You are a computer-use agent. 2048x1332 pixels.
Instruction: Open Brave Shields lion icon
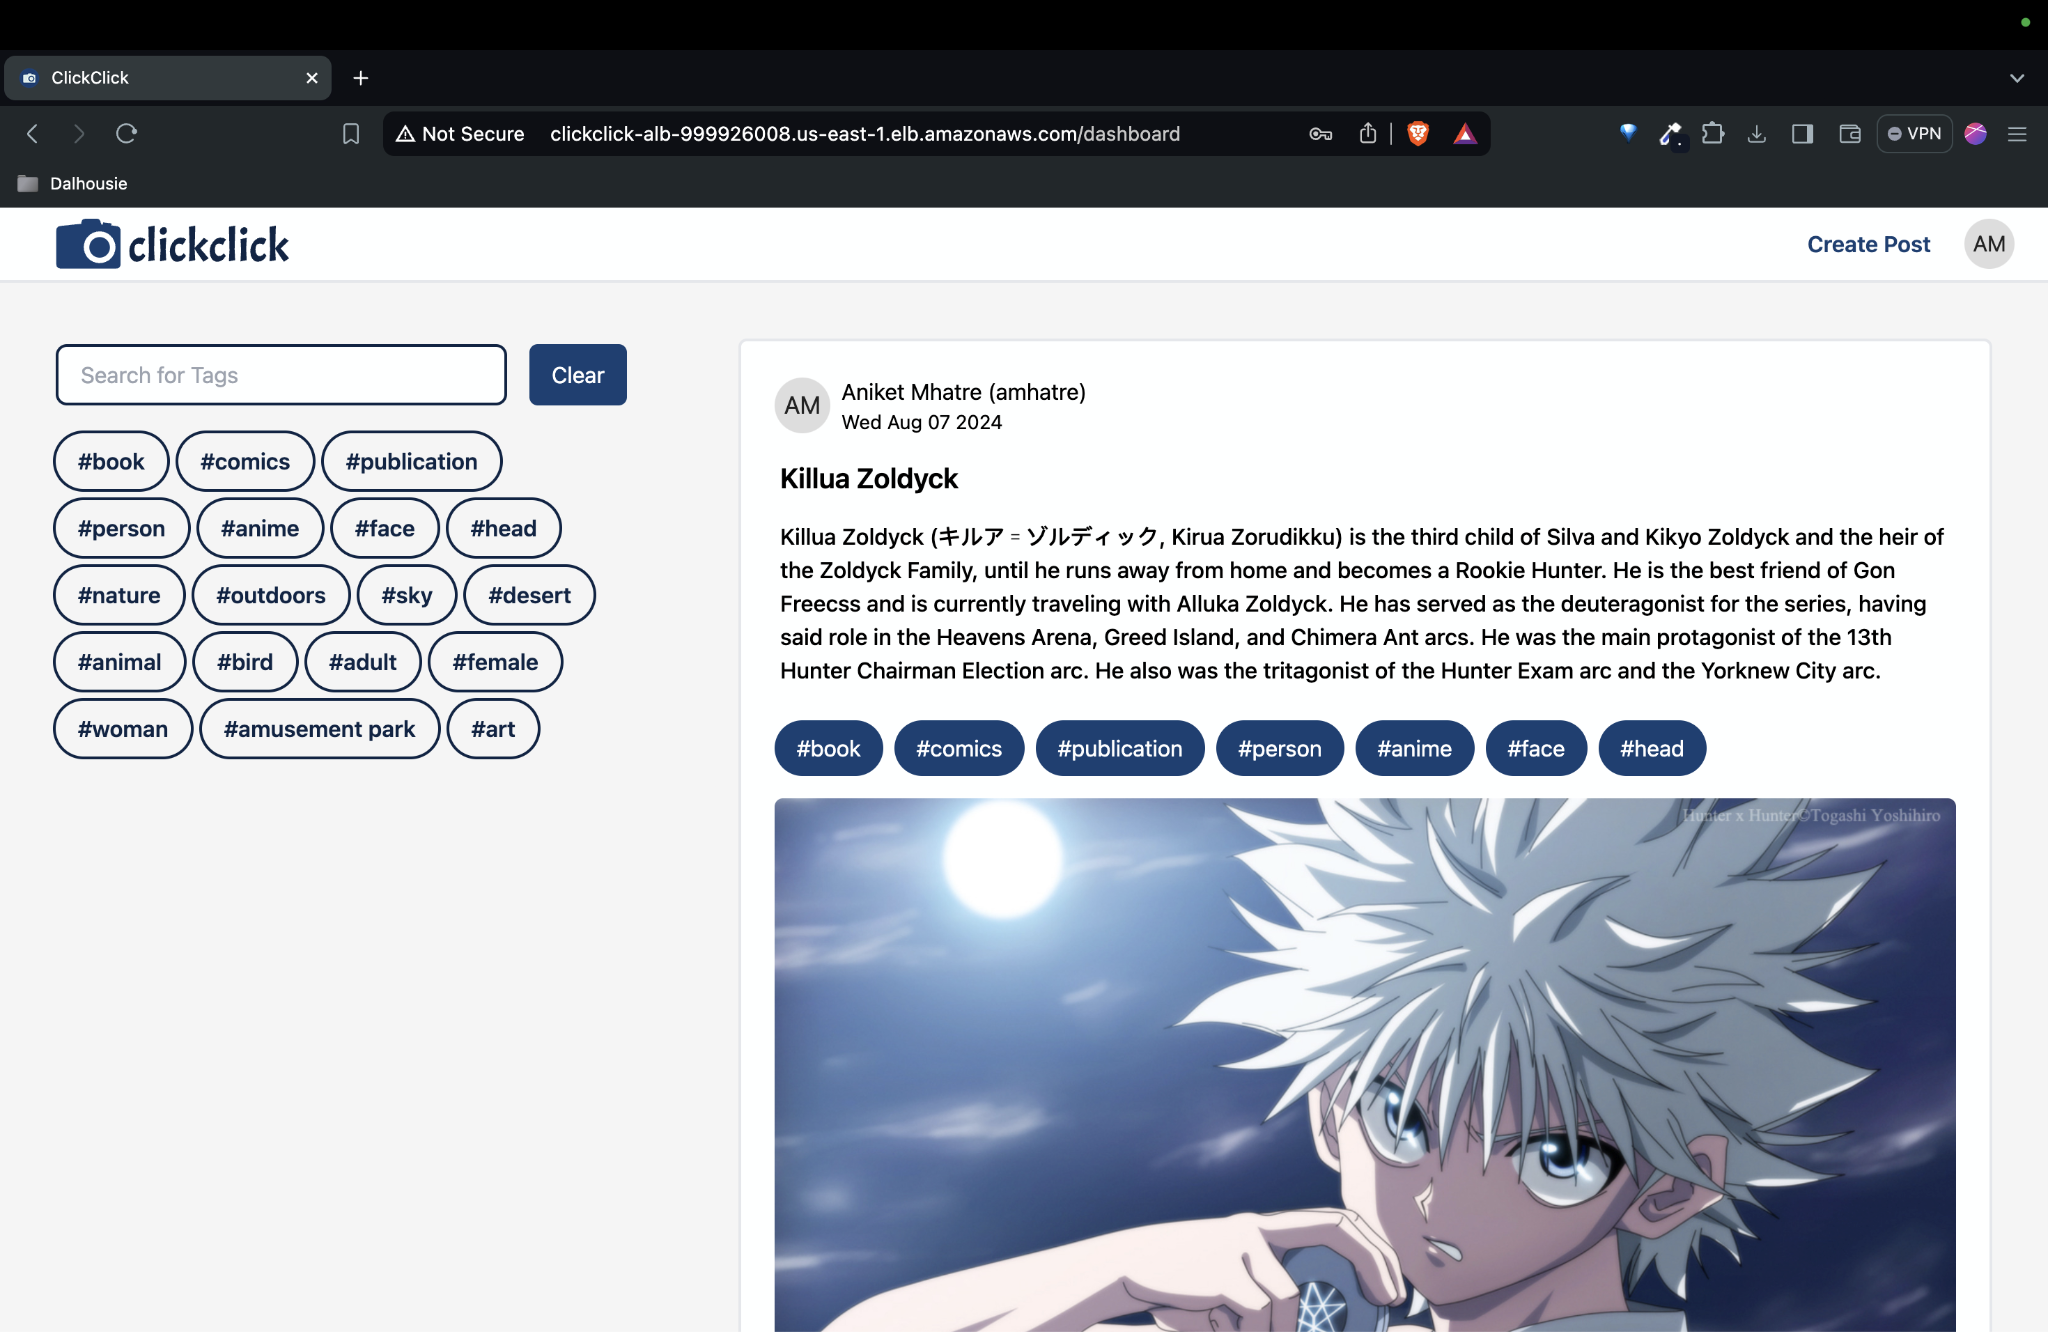coord(1418,133)
